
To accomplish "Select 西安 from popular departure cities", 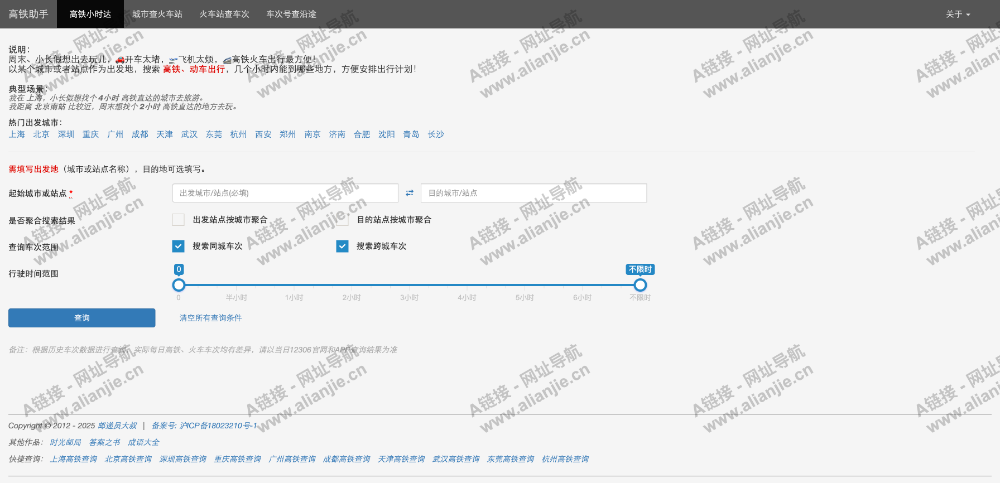I will pyautogui.click(x=263, y=135).
